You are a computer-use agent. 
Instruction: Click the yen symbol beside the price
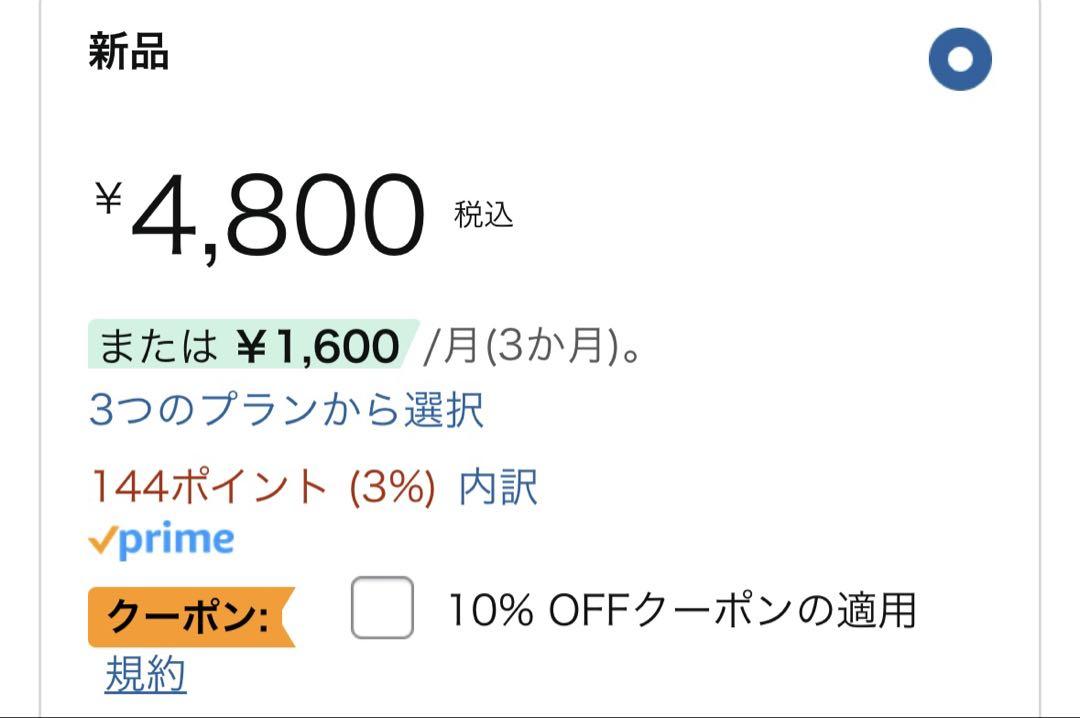tap(108, 198)
